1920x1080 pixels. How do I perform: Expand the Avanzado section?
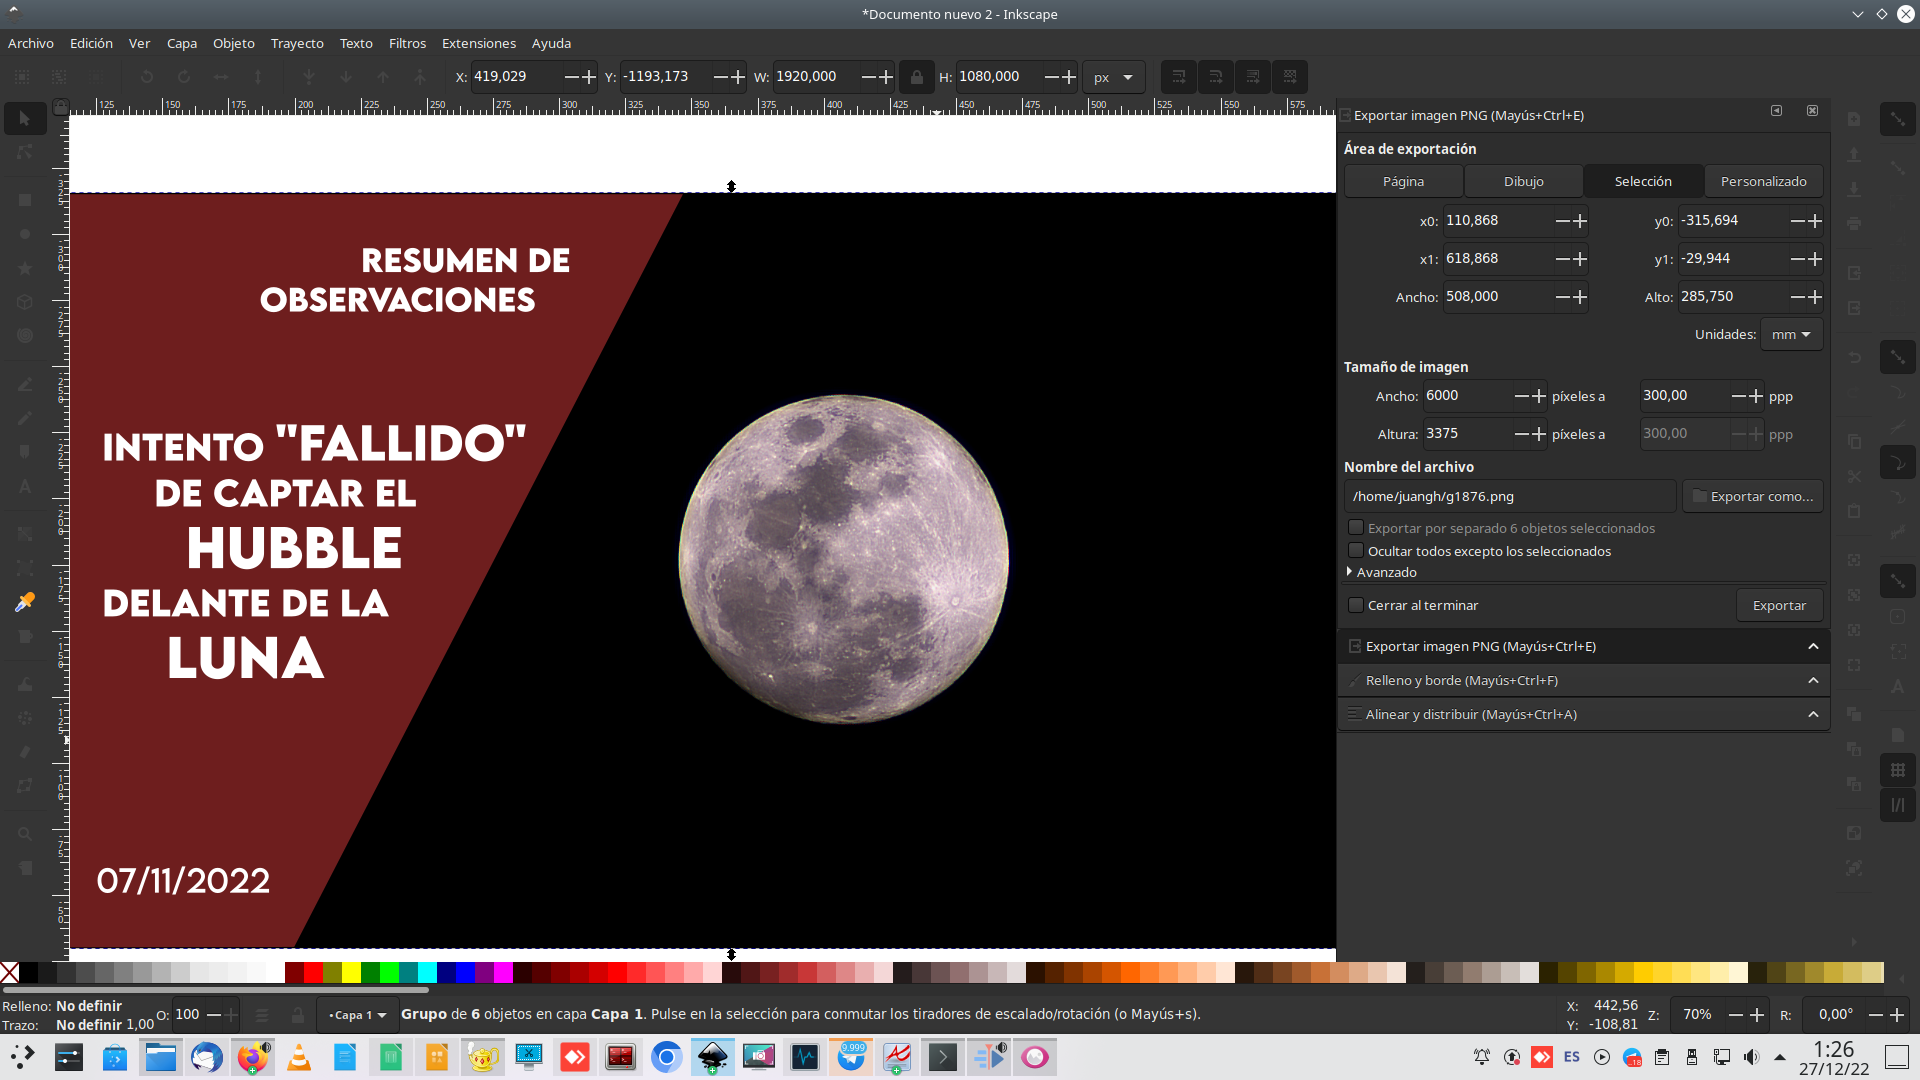[x=1381, y=572]
